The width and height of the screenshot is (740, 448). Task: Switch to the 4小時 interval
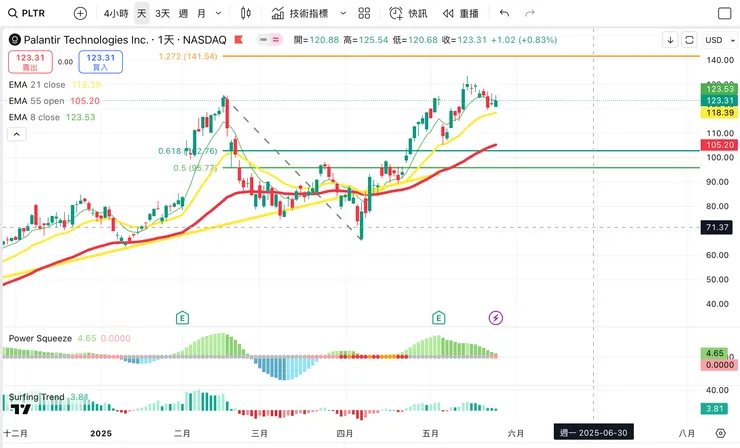click(x=115, y=13)
